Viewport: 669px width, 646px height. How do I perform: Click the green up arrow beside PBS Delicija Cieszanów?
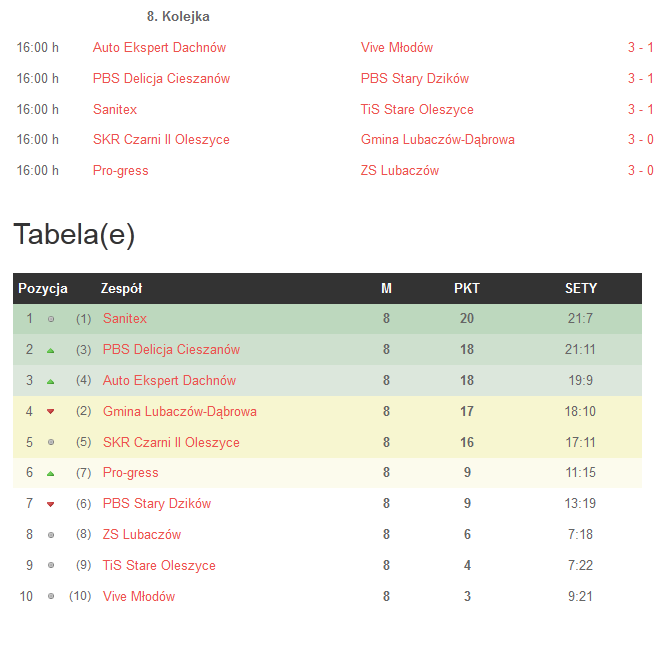[51, 350]
